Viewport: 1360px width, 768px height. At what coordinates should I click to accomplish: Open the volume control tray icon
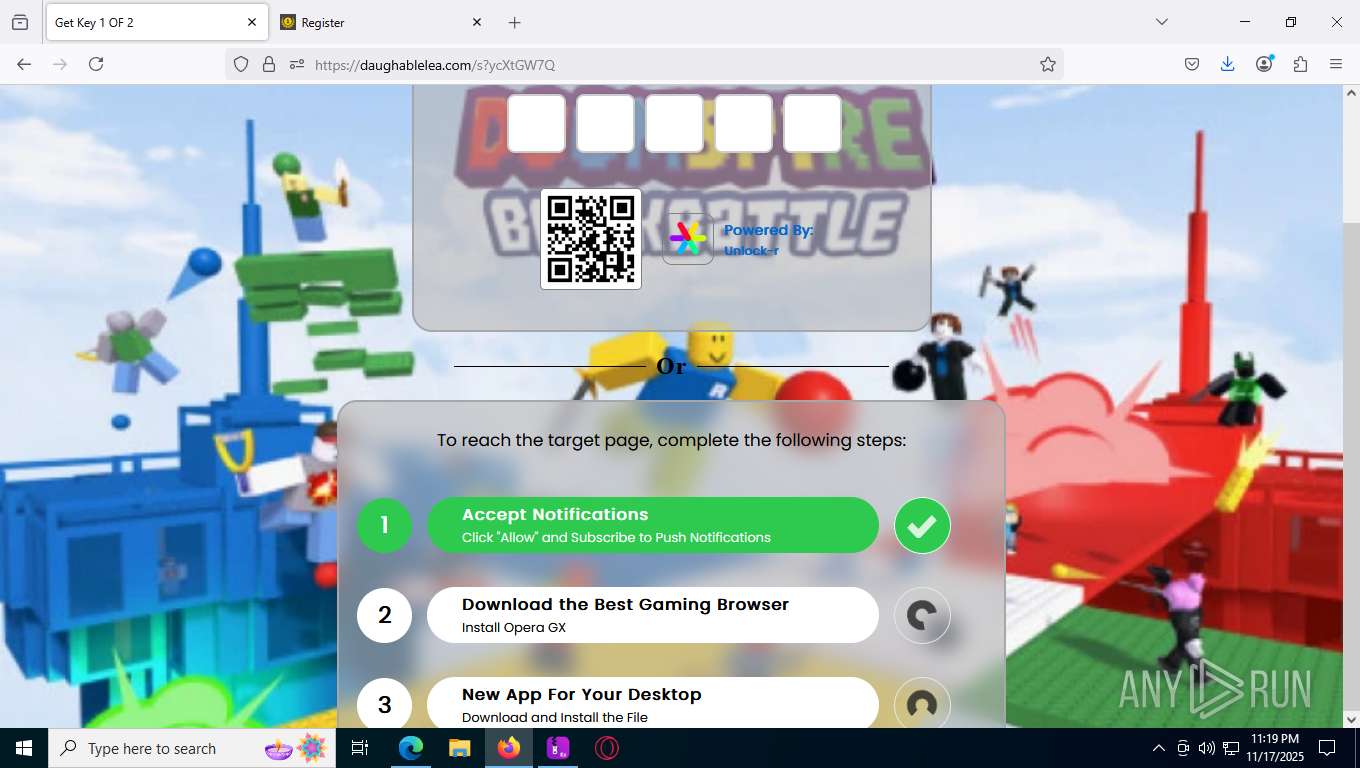[x=1207, y=748]
